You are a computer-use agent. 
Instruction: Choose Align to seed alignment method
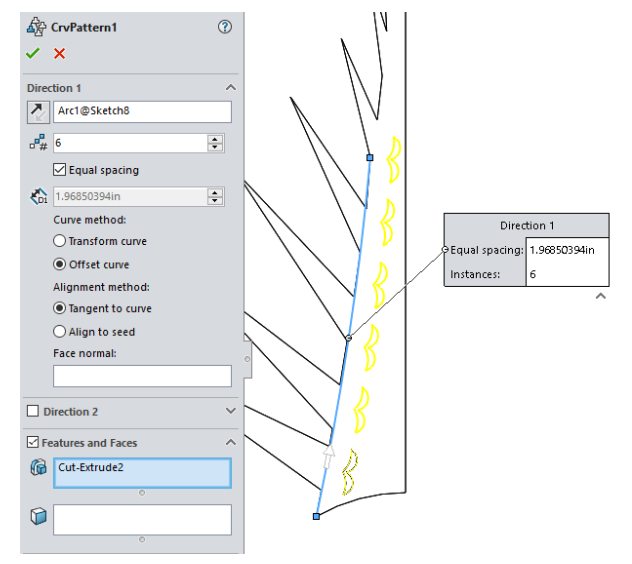(60, 331)
